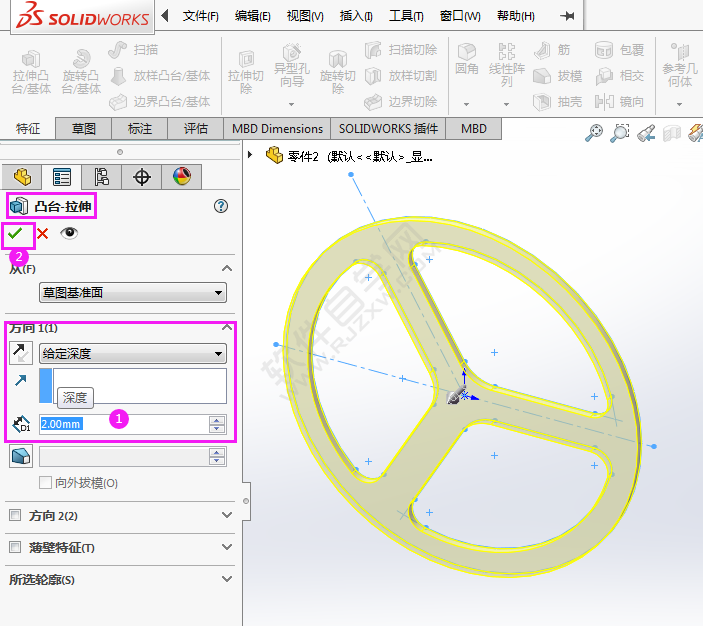Switch to the MBD Dimensions tab
Image resolution: width=703 pixels, height=626 pixels.
click(x=277, y=129)
